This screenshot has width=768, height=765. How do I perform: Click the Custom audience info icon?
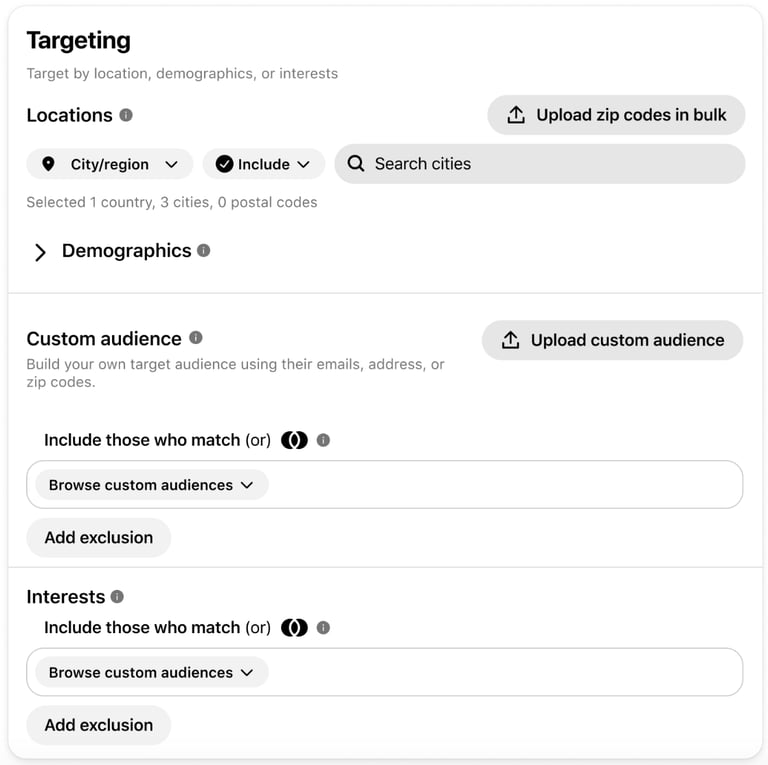196,338
